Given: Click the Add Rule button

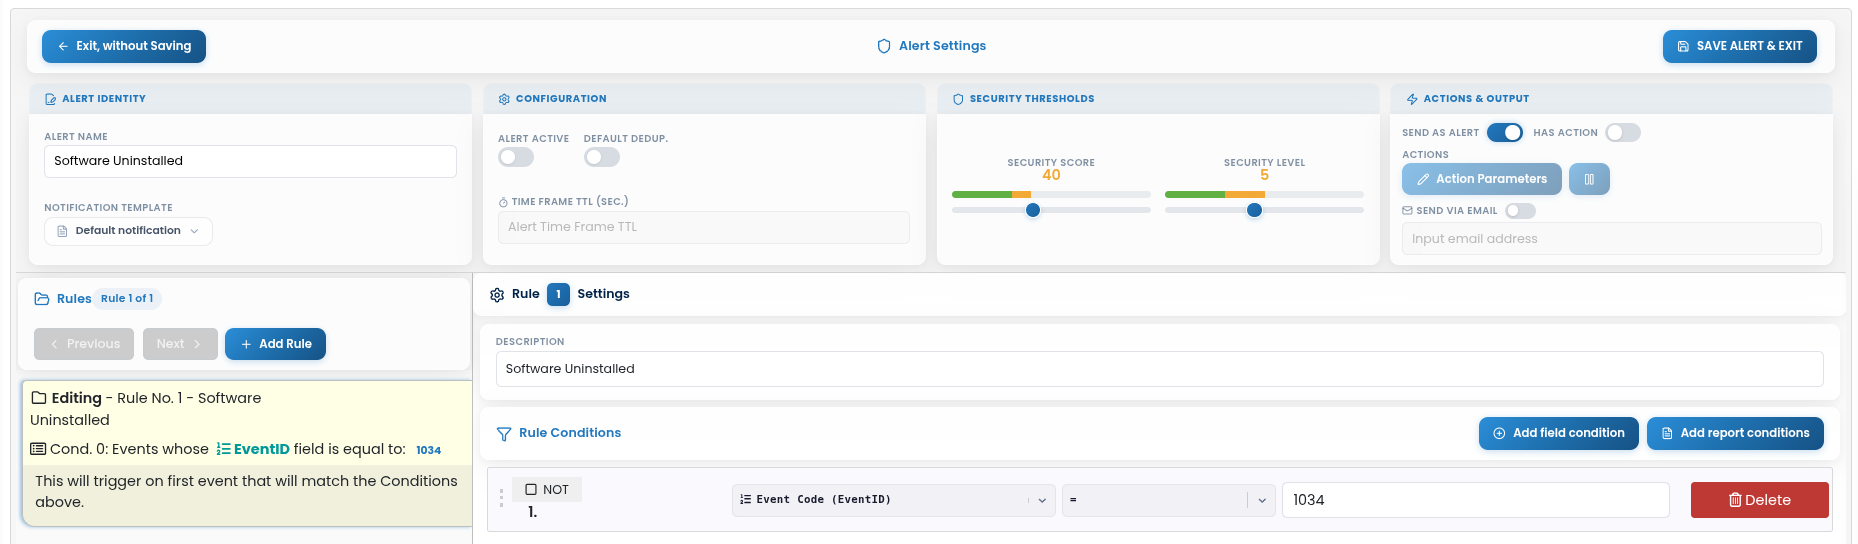Looking at the screenshot, I should (x=276, y=344).
